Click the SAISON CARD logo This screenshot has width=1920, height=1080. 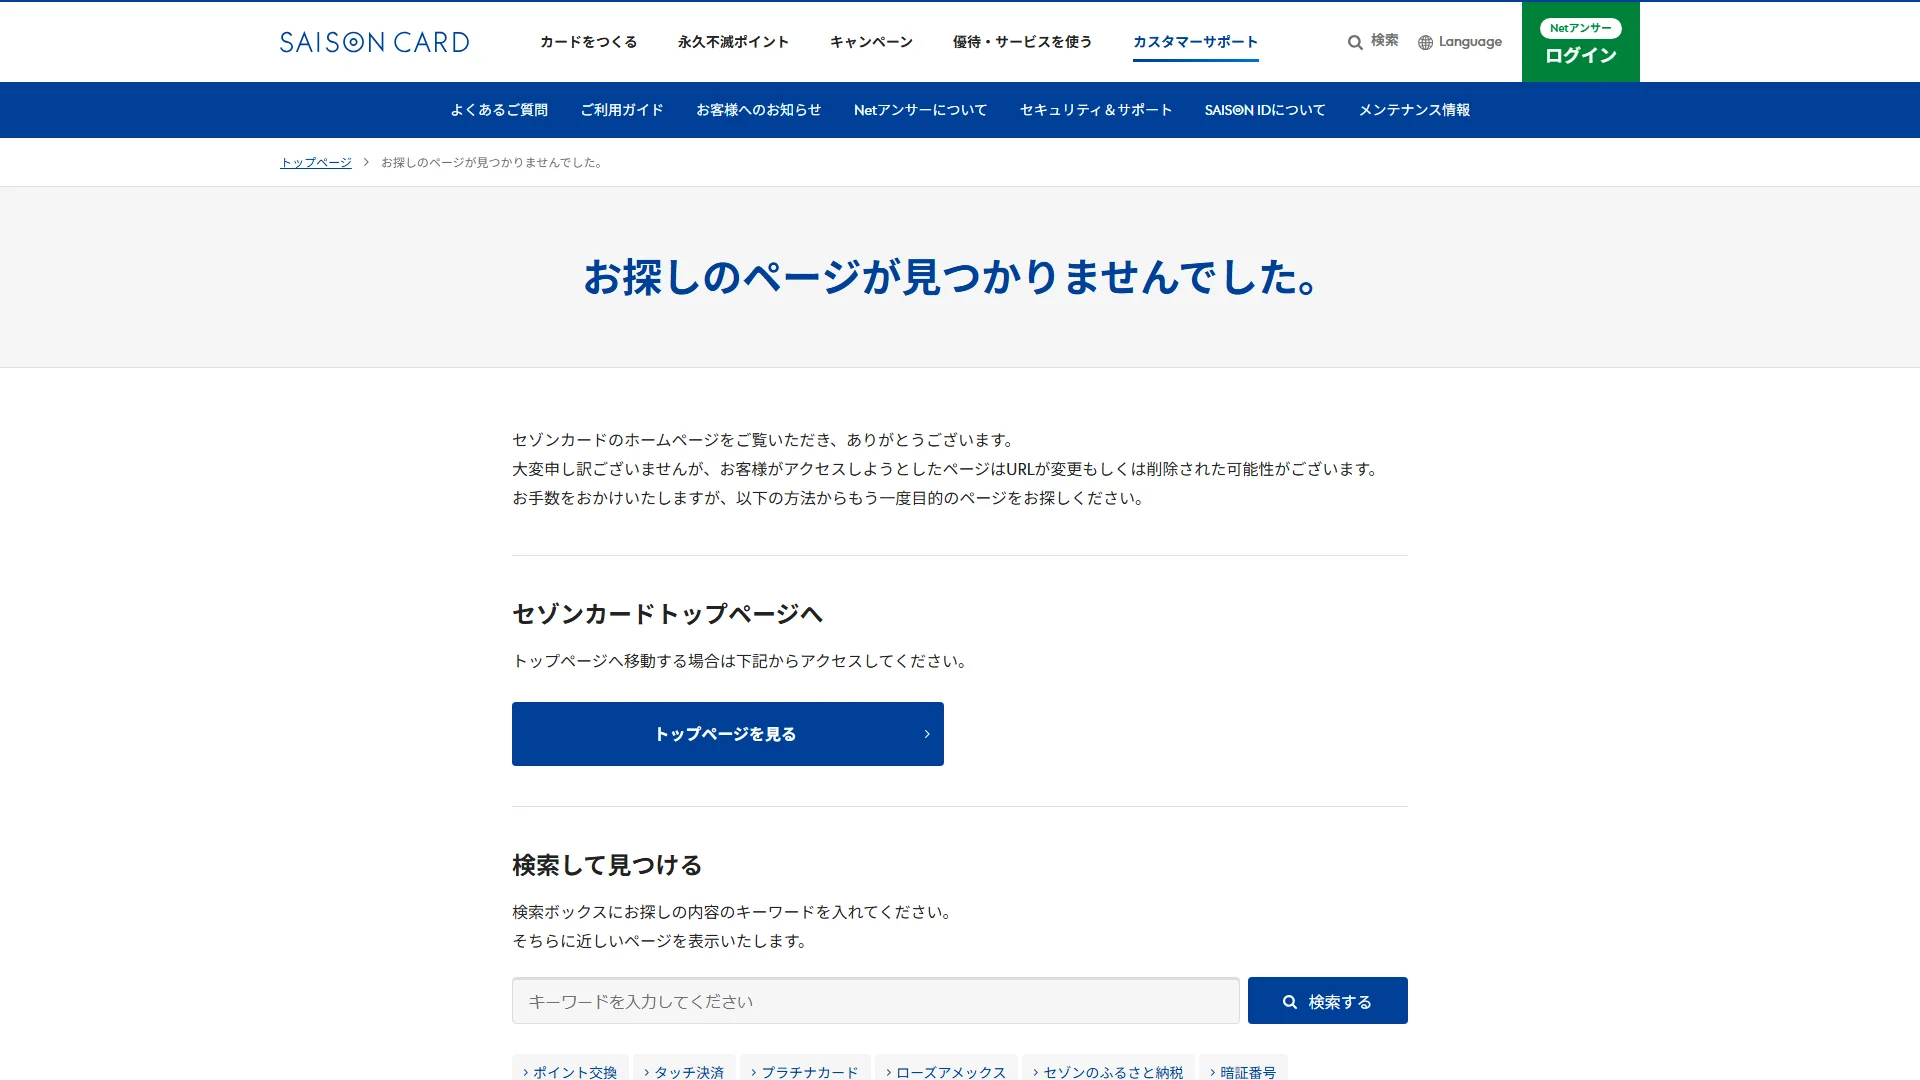click(374, 42)
